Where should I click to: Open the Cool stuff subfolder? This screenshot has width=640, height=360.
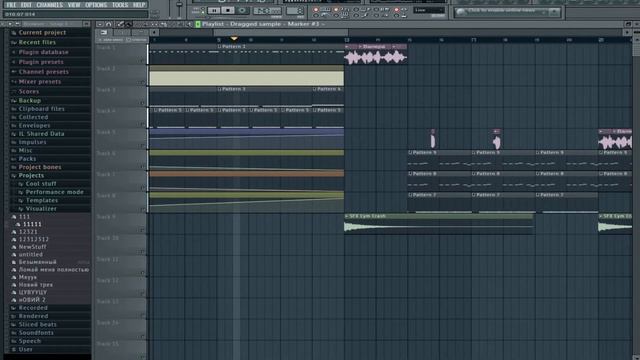click(41, 184)
